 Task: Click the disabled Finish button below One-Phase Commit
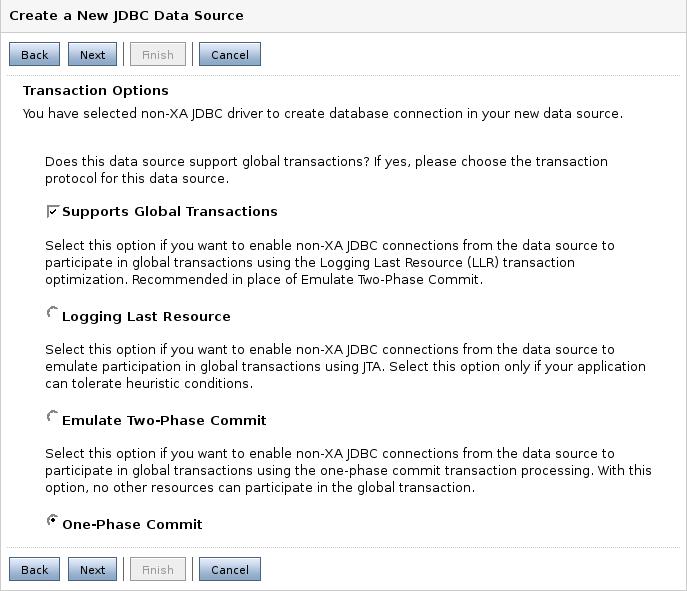click(158, 569)
